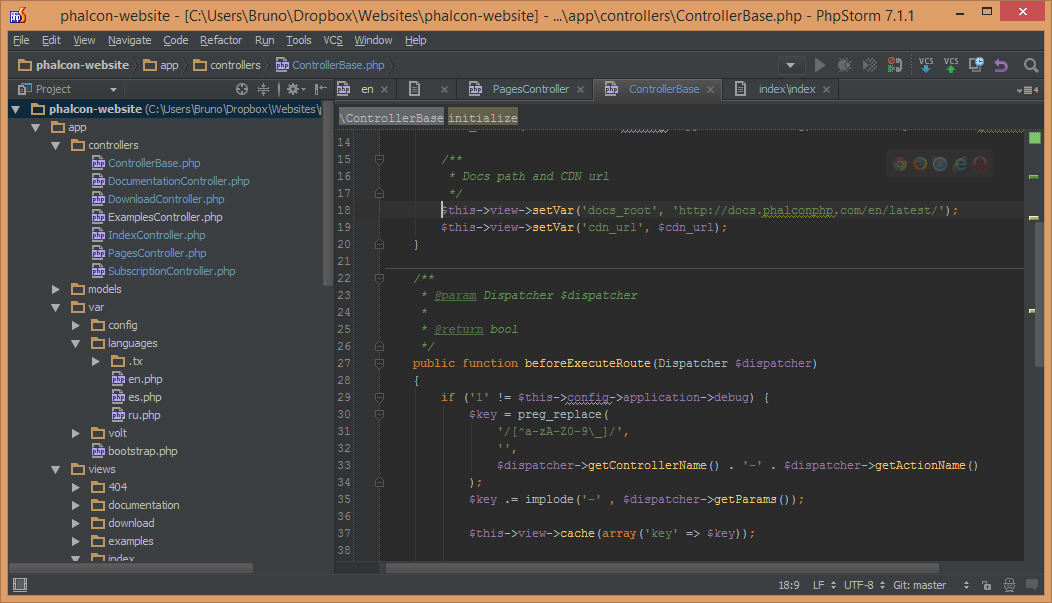1052x603 pixels.
Task: Expand the models folder in the tree
Action: tap(57, 289)
